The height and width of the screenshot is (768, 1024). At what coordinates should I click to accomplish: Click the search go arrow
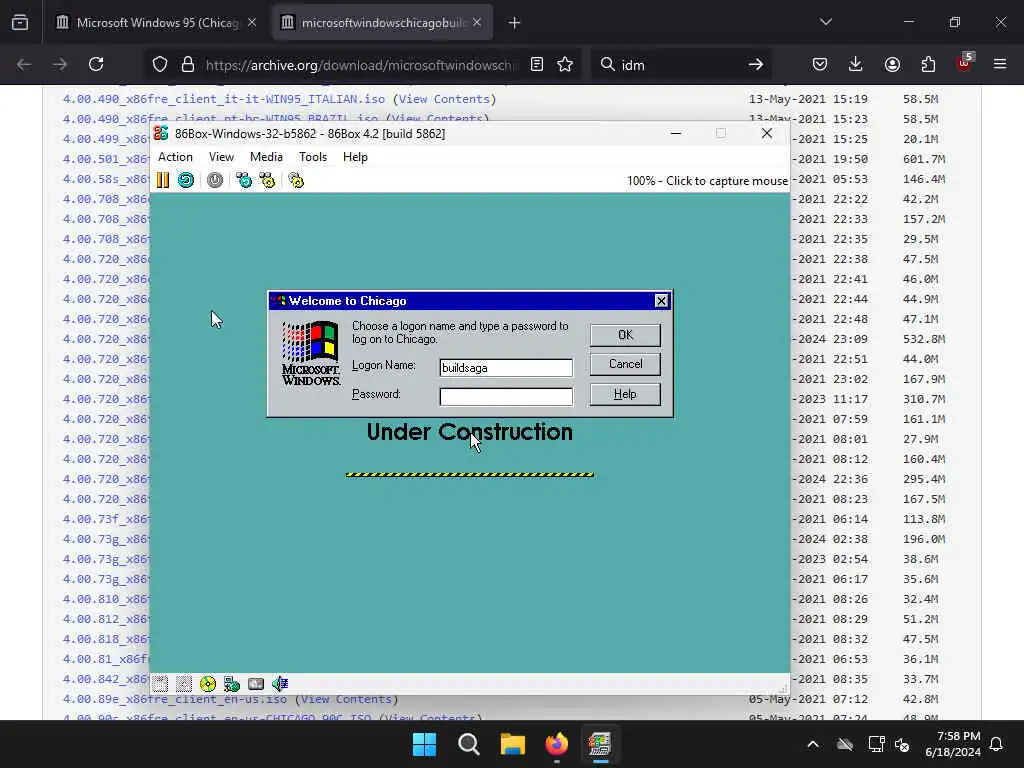pyautogui.click(x=756, y=65)
